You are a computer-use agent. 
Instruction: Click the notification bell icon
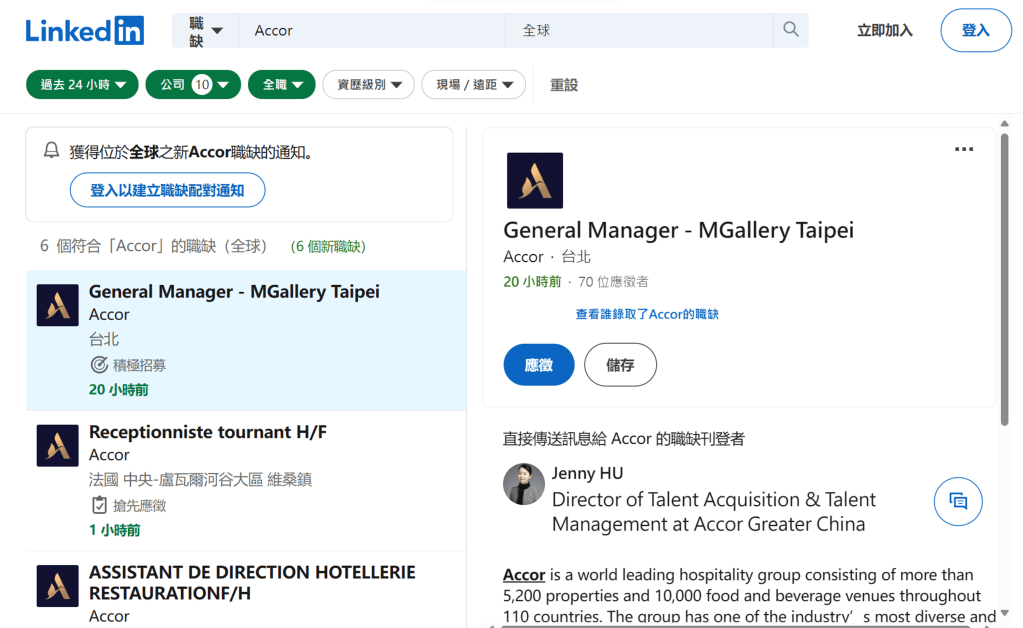tap(52, 151)
